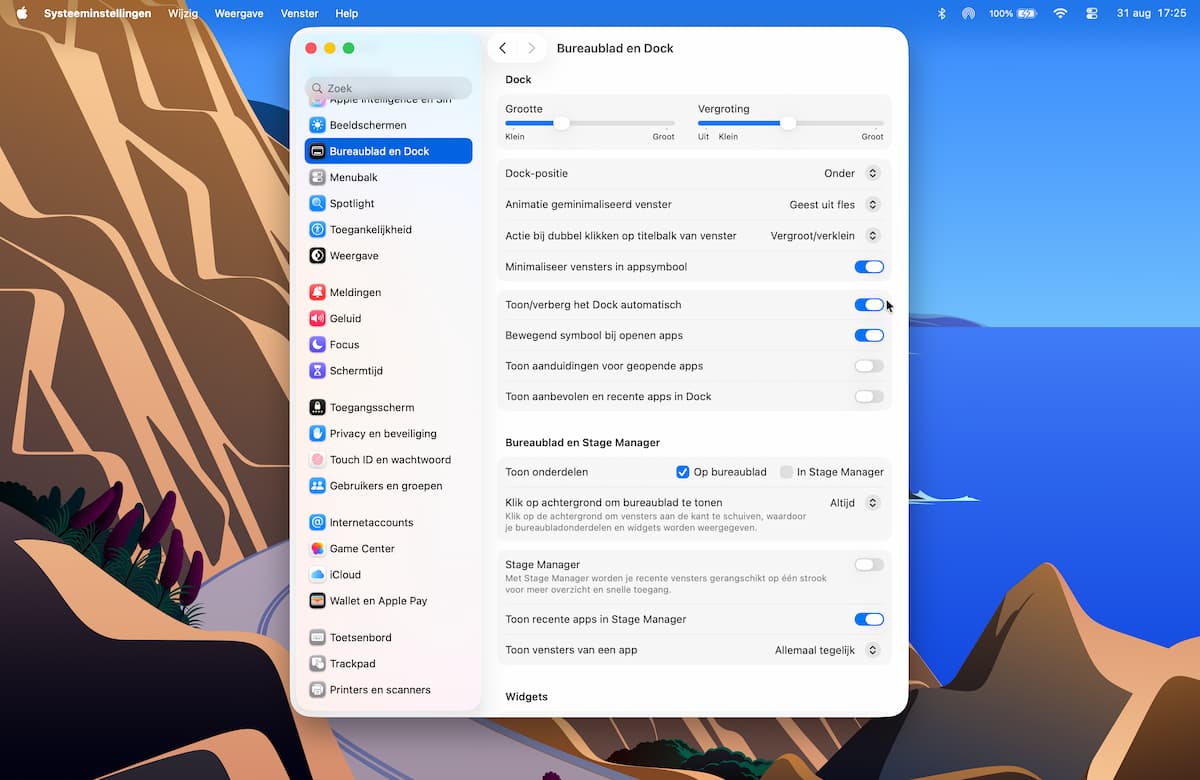Viewport: 1200px width, 780px height.
Task: Open Focus settings icon
Action: (x=317, y=344)
